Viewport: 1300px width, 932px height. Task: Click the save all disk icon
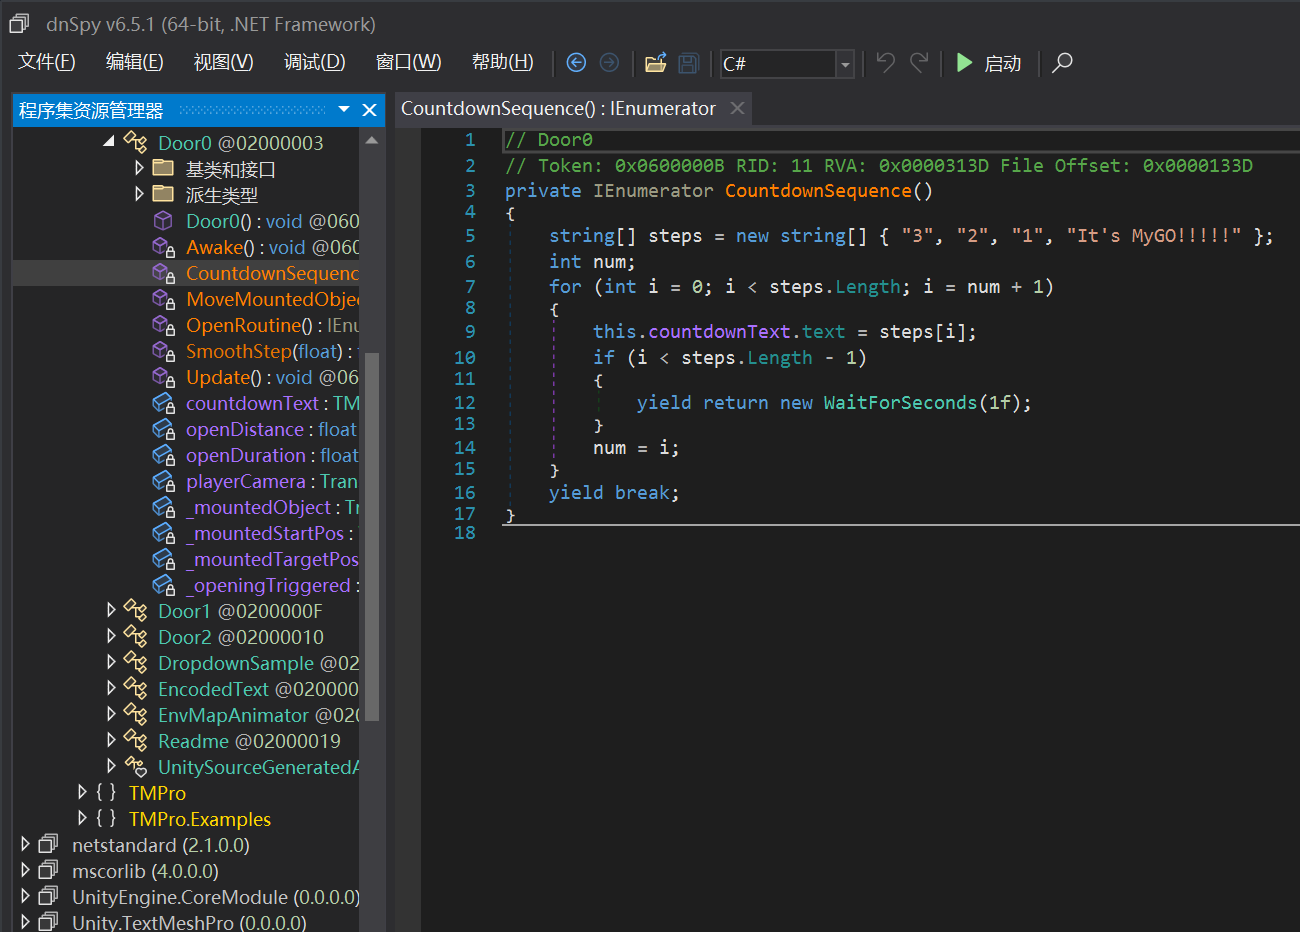click(688, 63)
